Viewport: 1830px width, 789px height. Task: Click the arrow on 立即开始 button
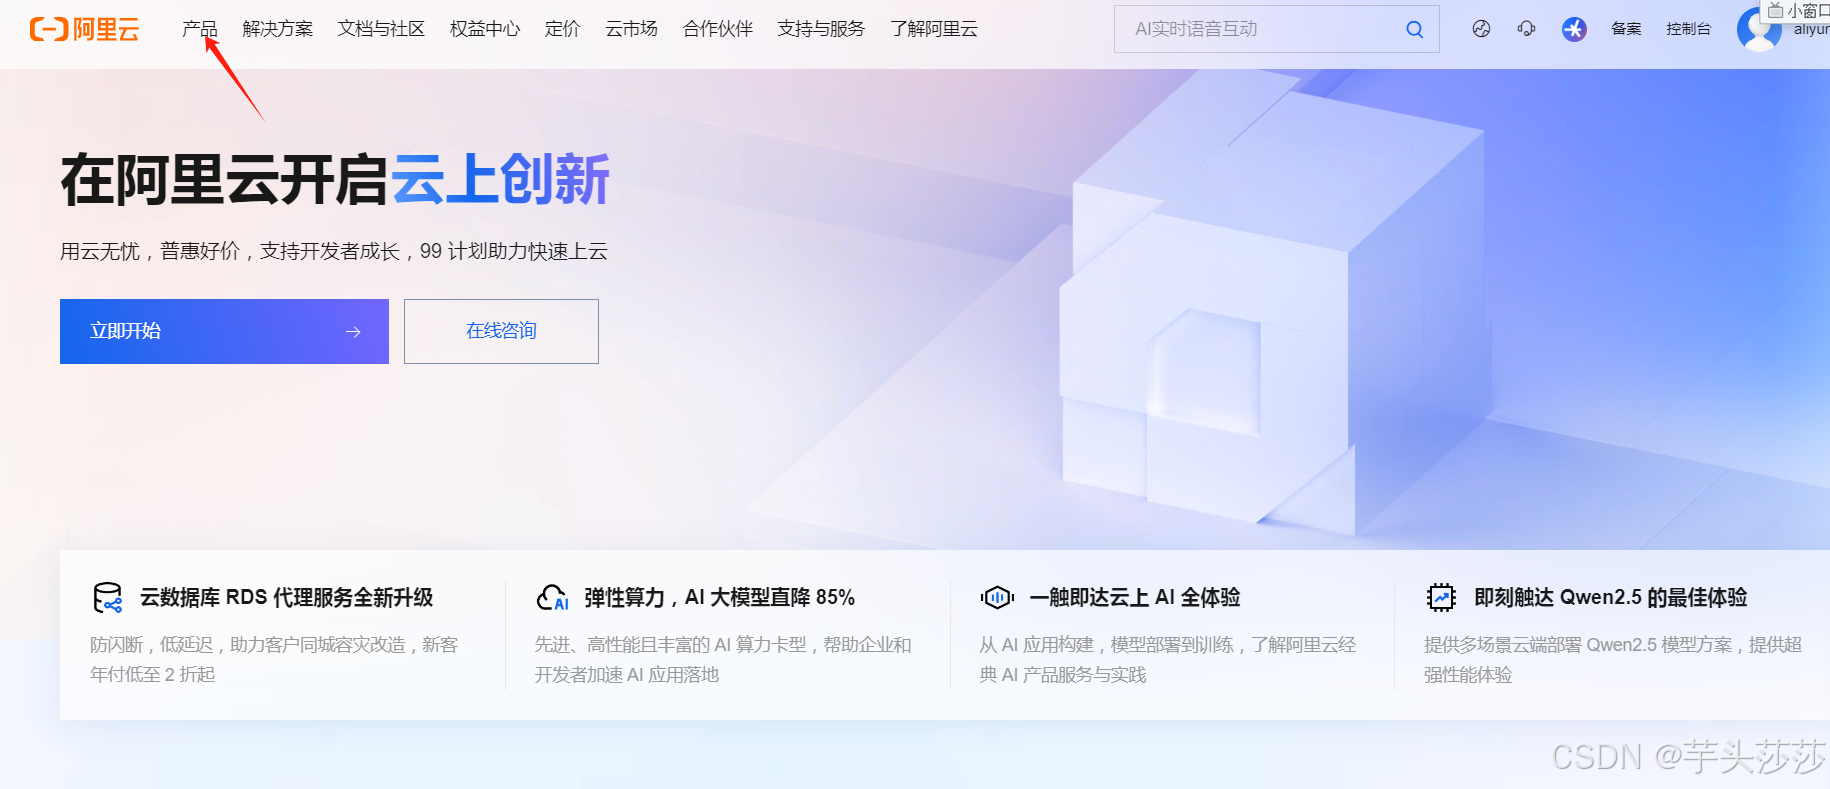(353, 332)
